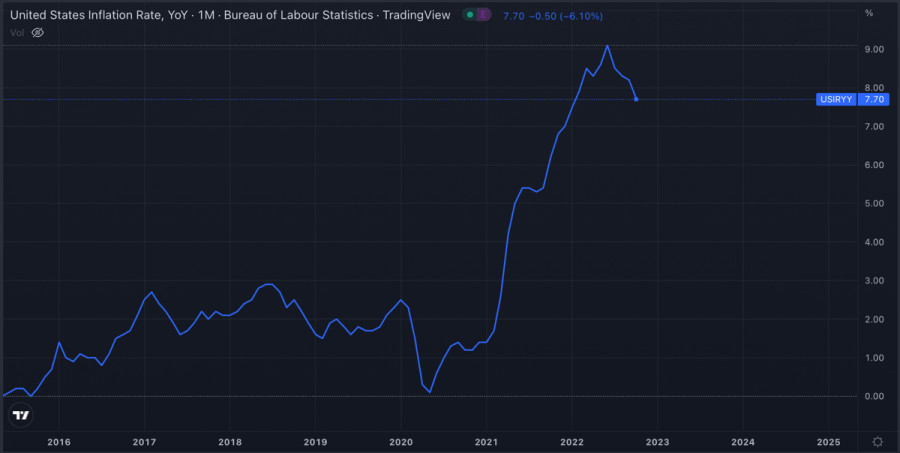900x453 pixels.
Task: Click the 5.00 level on price scale
Action: [x=873, y=203]
